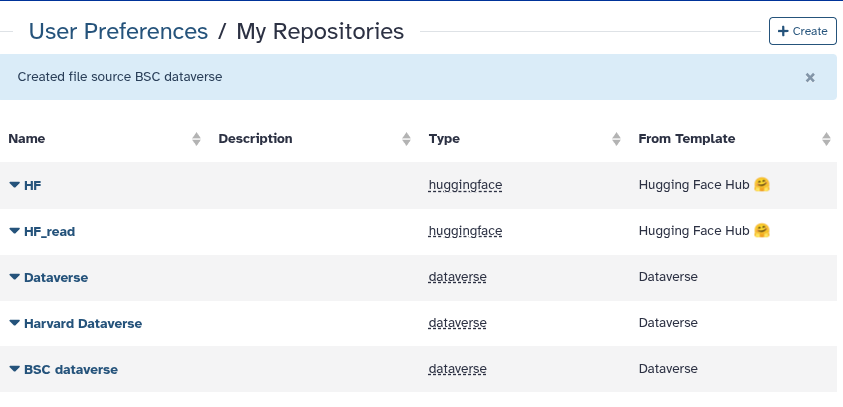The image size is (843, 407).
Task: Expand the HF repository dropdown
Action: pos(25,185)
